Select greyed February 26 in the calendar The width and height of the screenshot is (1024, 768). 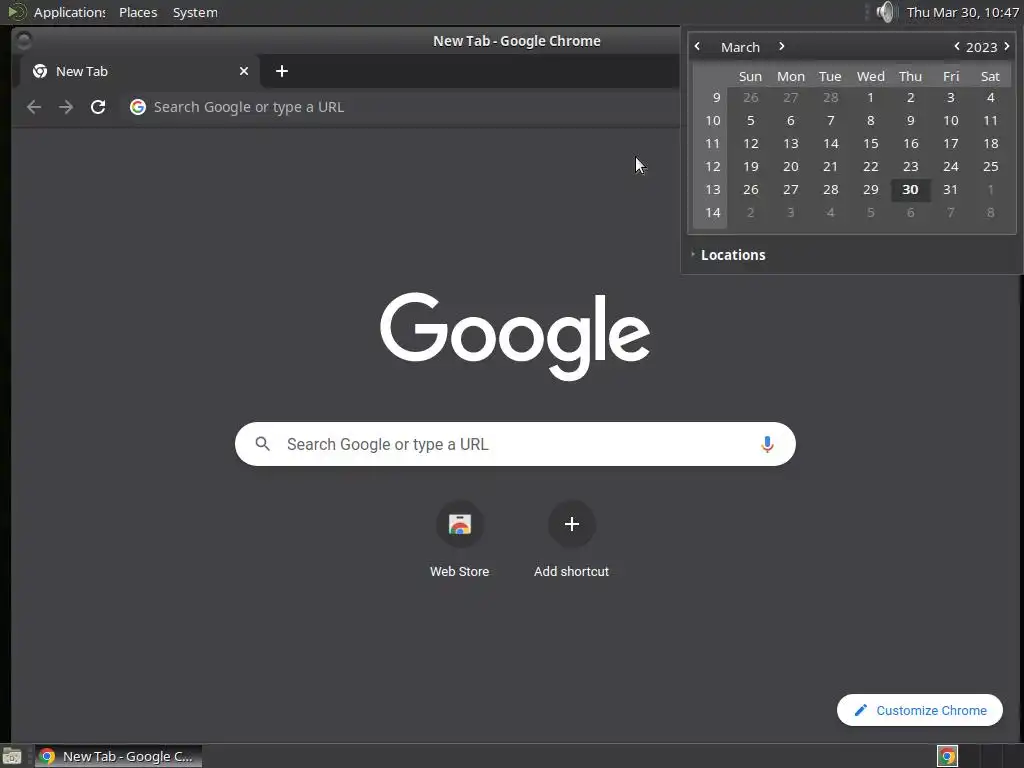751,97
